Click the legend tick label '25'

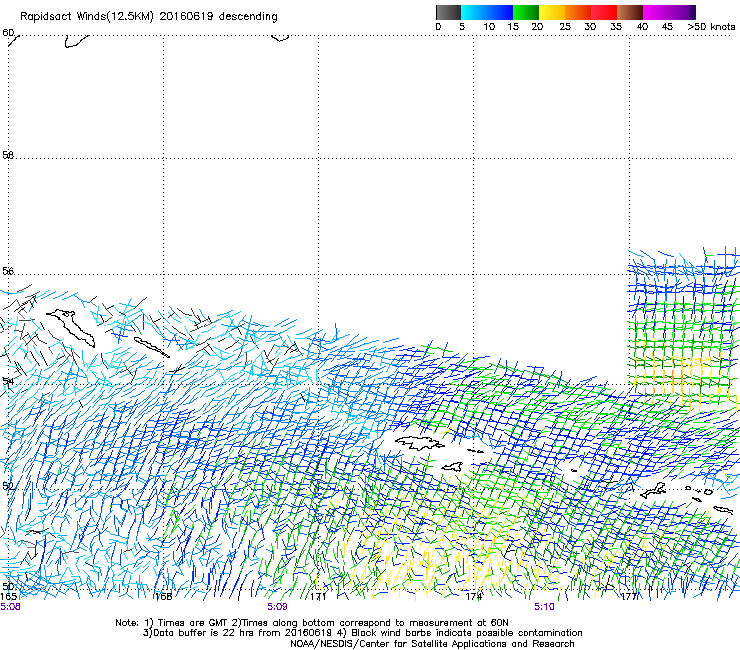565,27
